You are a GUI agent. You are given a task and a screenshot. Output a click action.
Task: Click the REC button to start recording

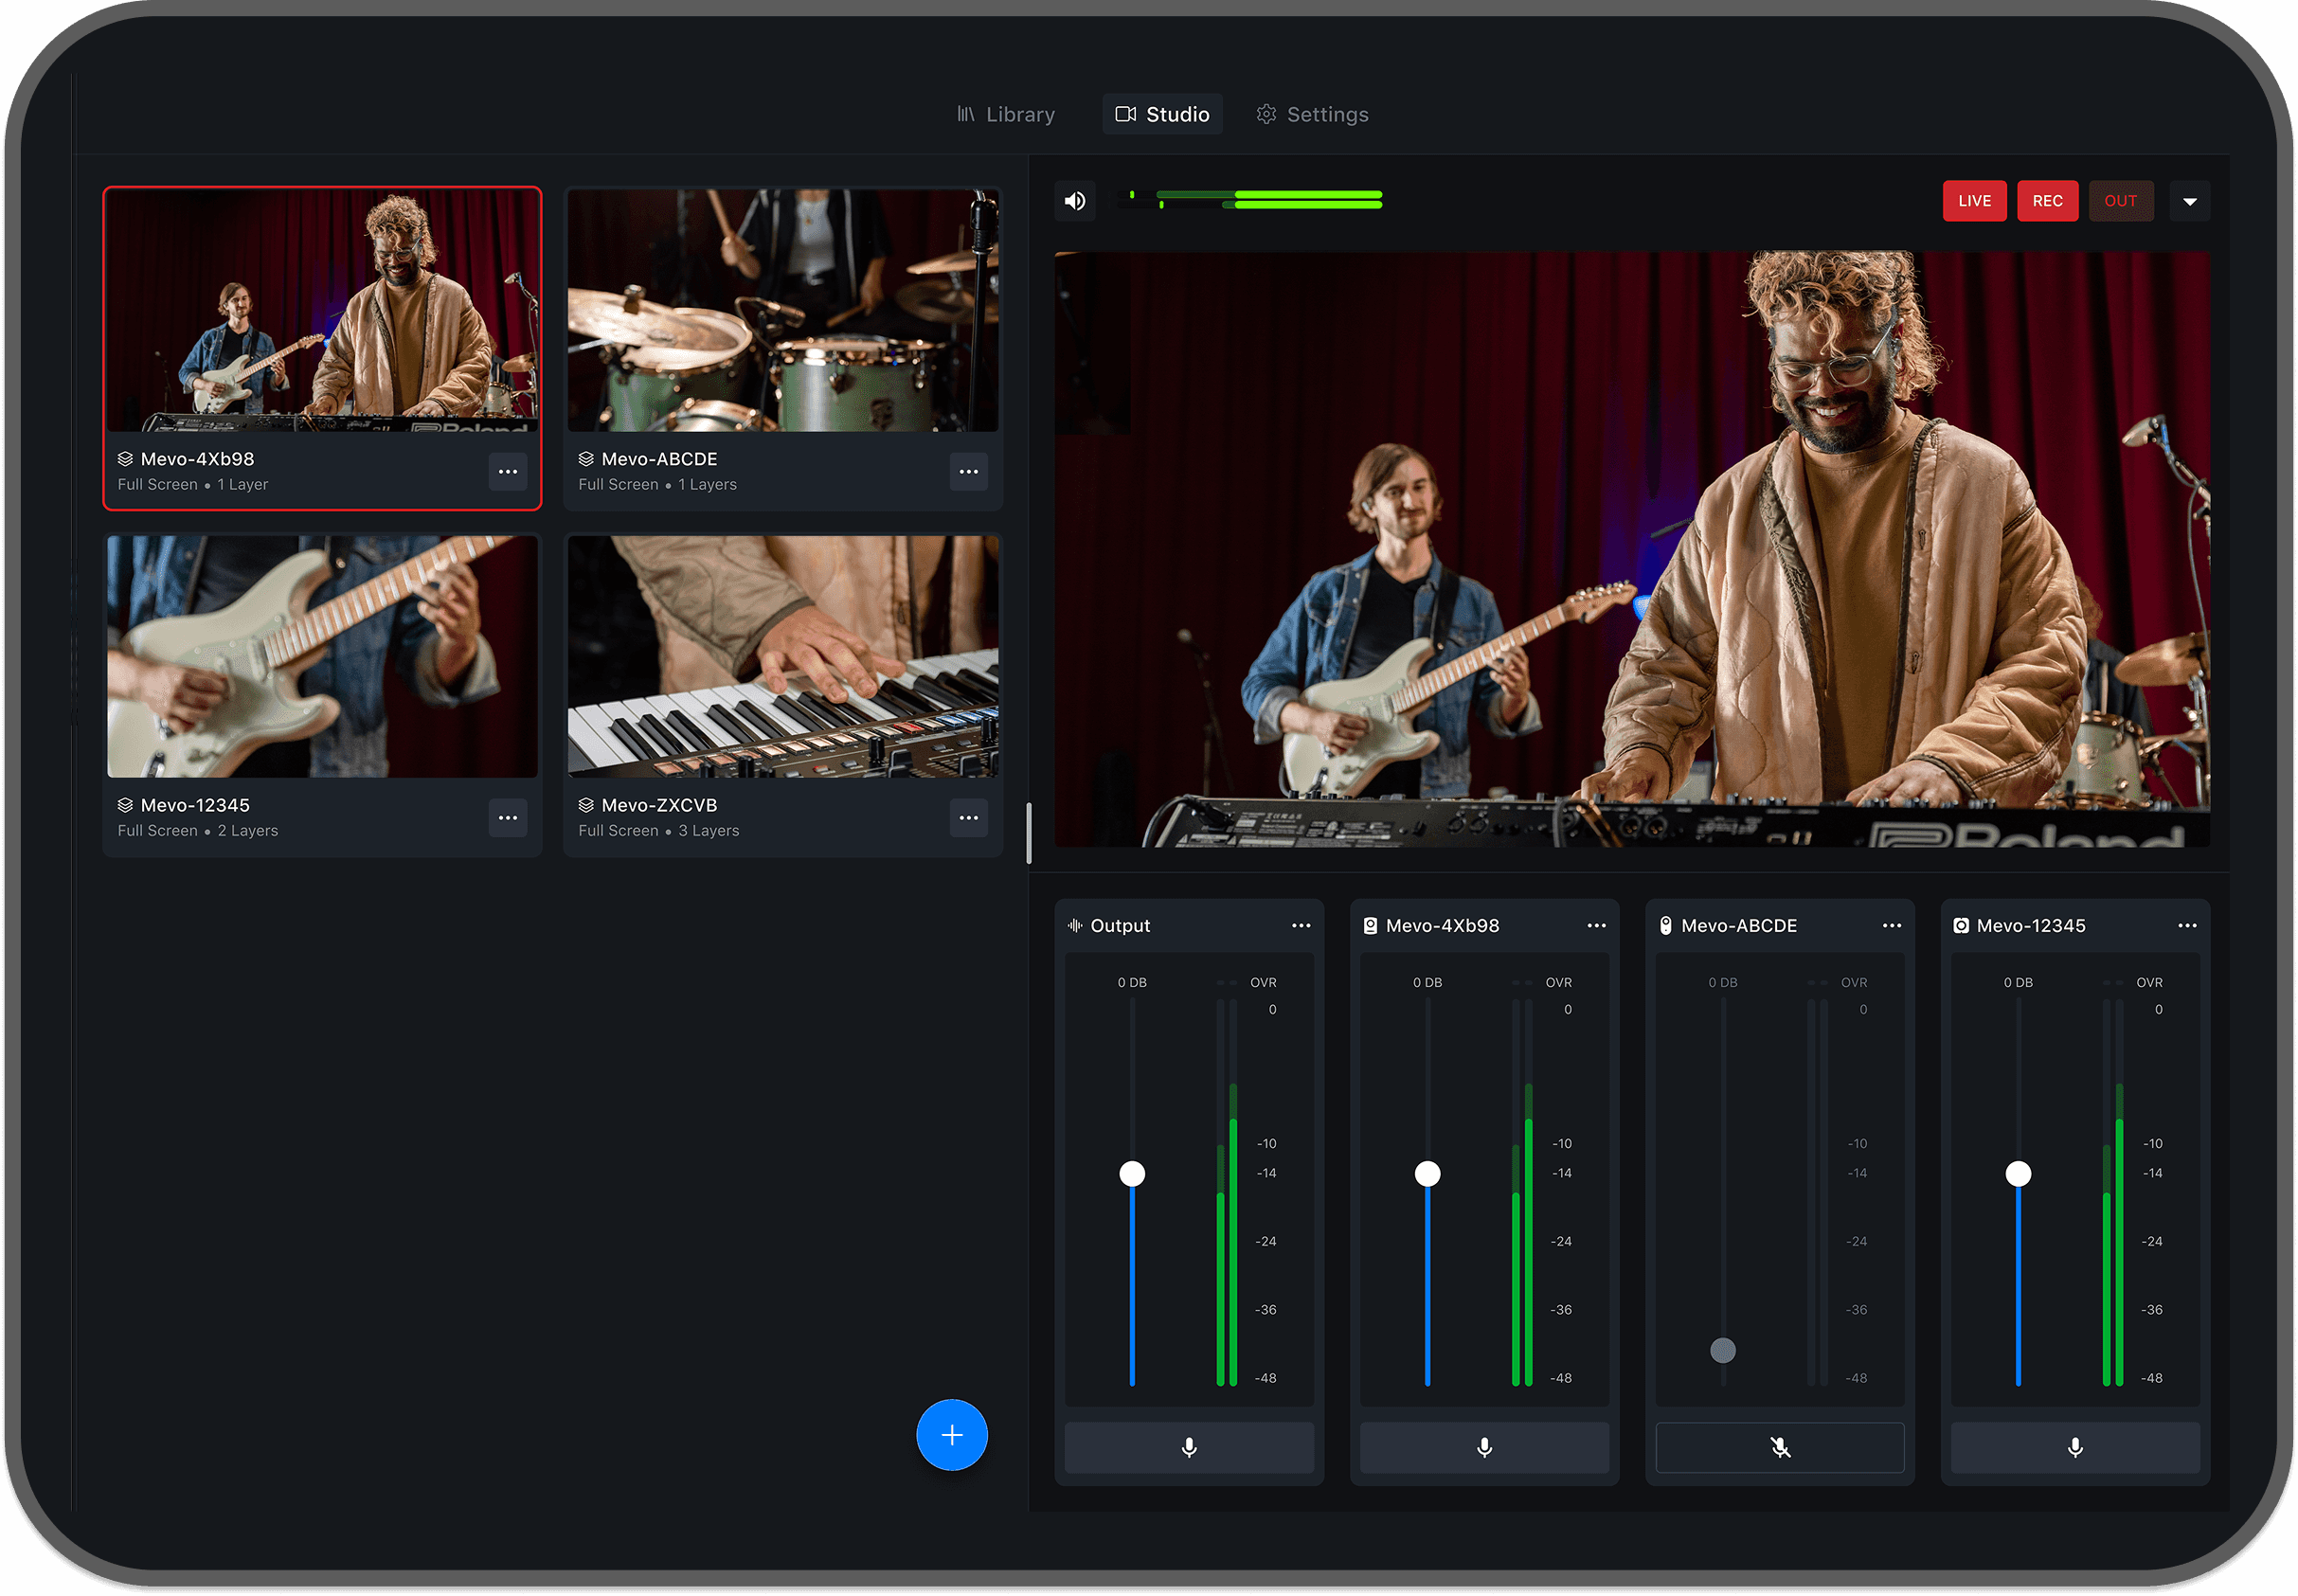click(x=2048, y=201)
